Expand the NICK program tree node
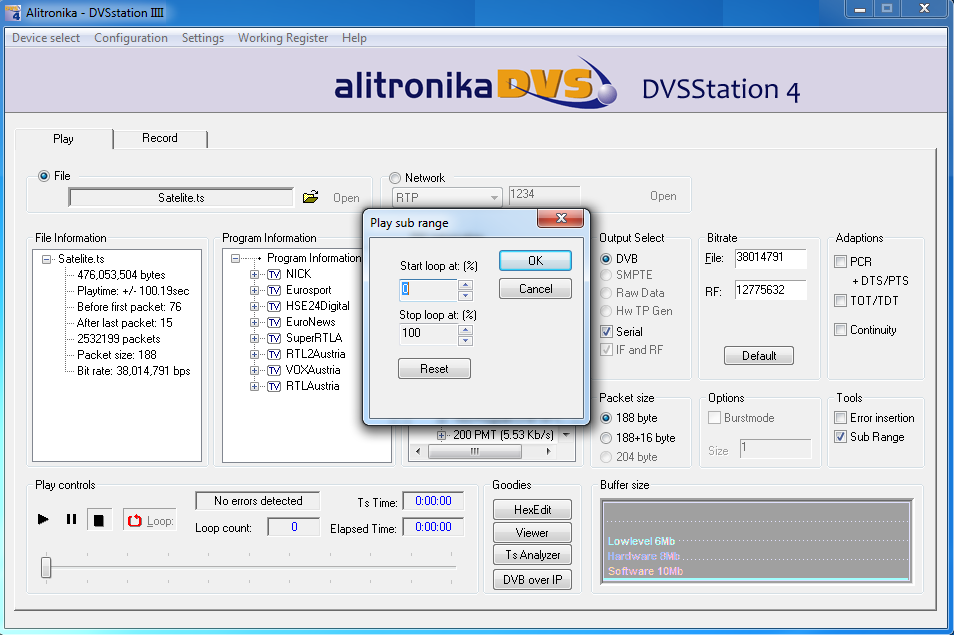The height and width of the screenshot is (635, 954). [255, 274]
